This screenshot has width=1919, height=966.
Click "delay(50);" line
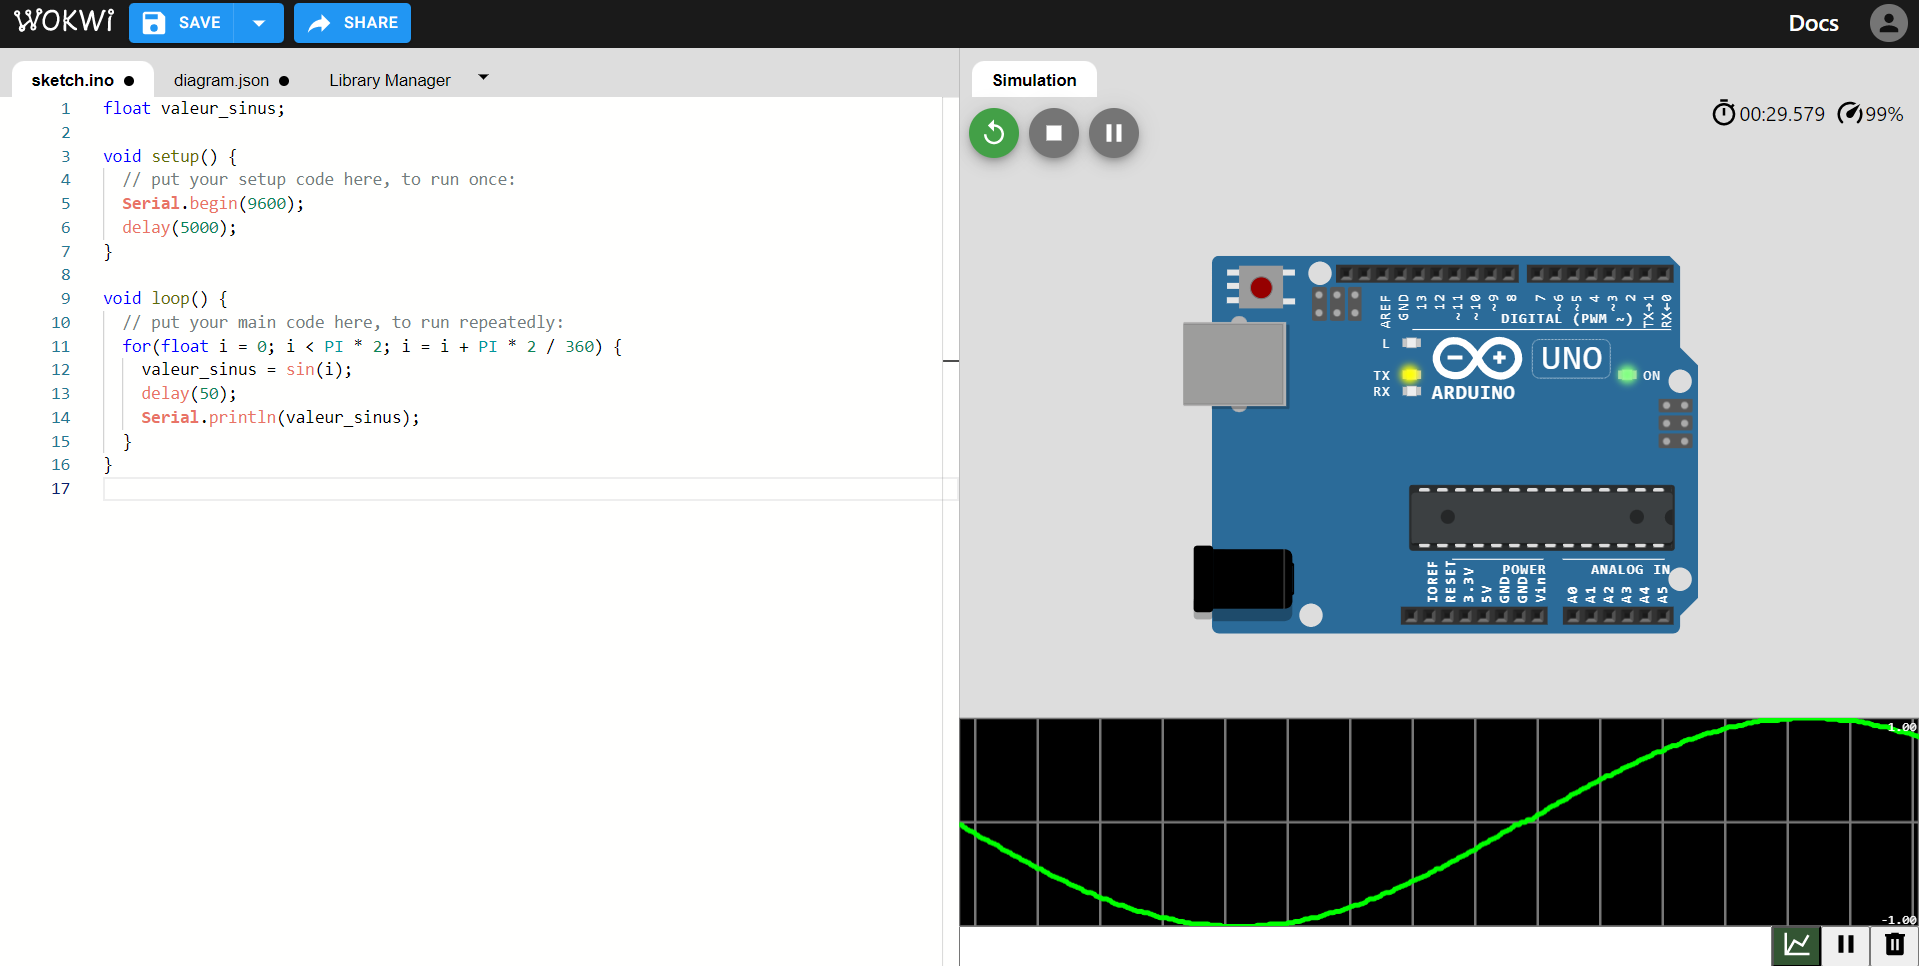click(189, 393)
